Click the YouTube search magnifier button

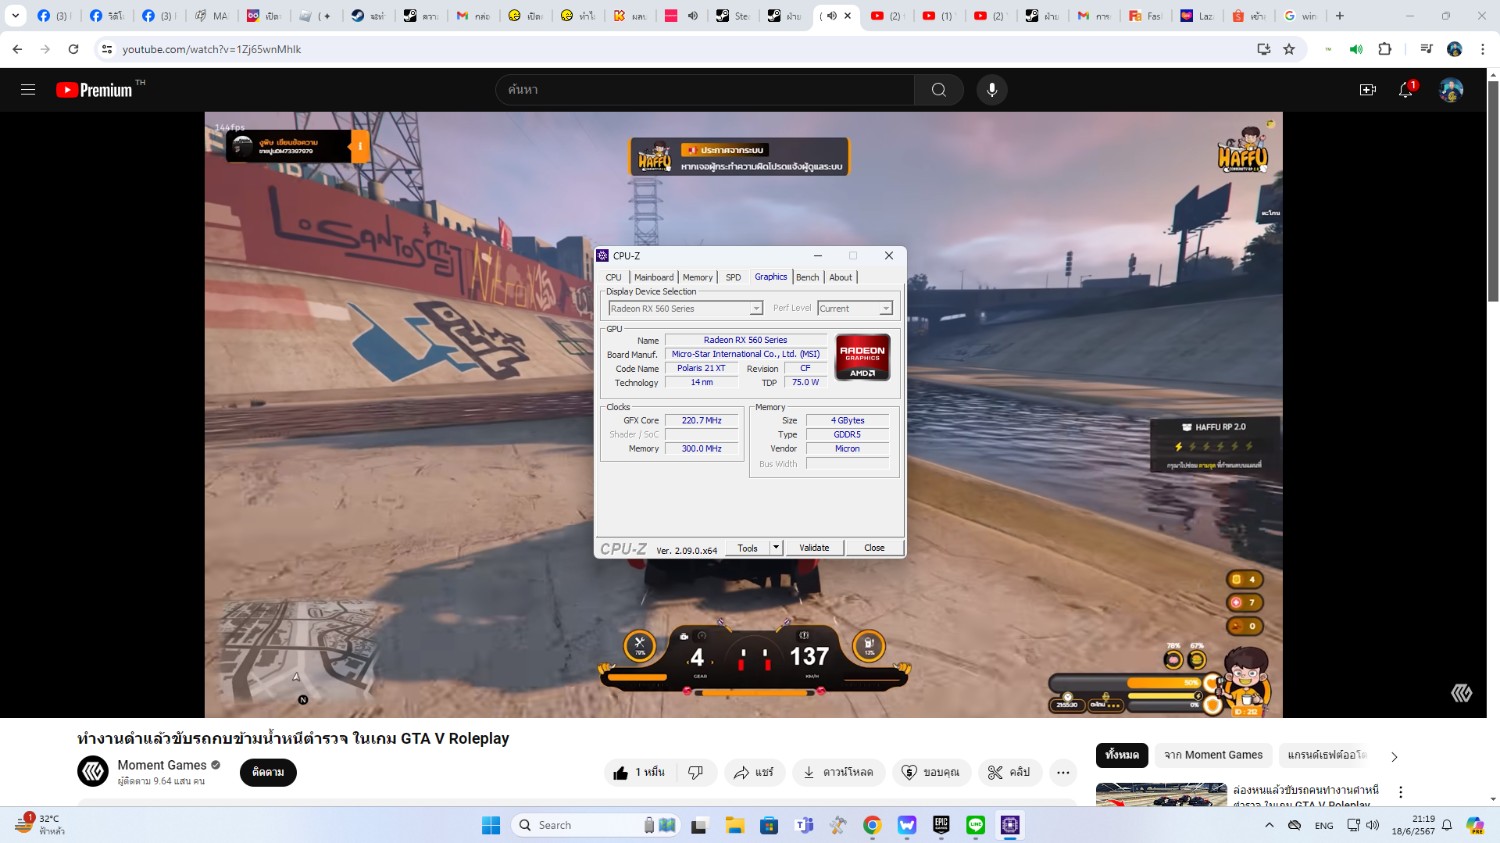coord(938,90)
